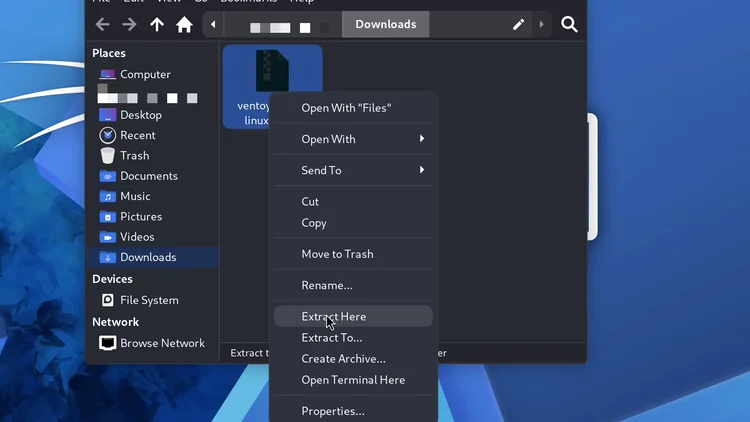Choose Rename... in context menu
The image size is (750, 422).
[x=353, y=285]
